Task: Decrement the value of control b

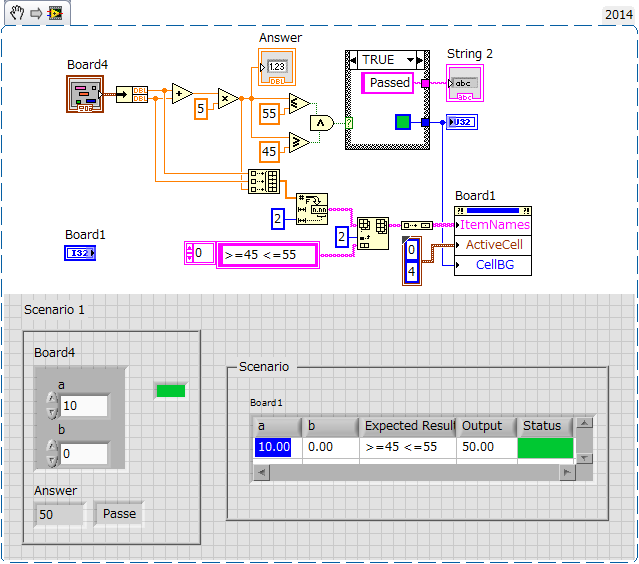Action: 52,460
